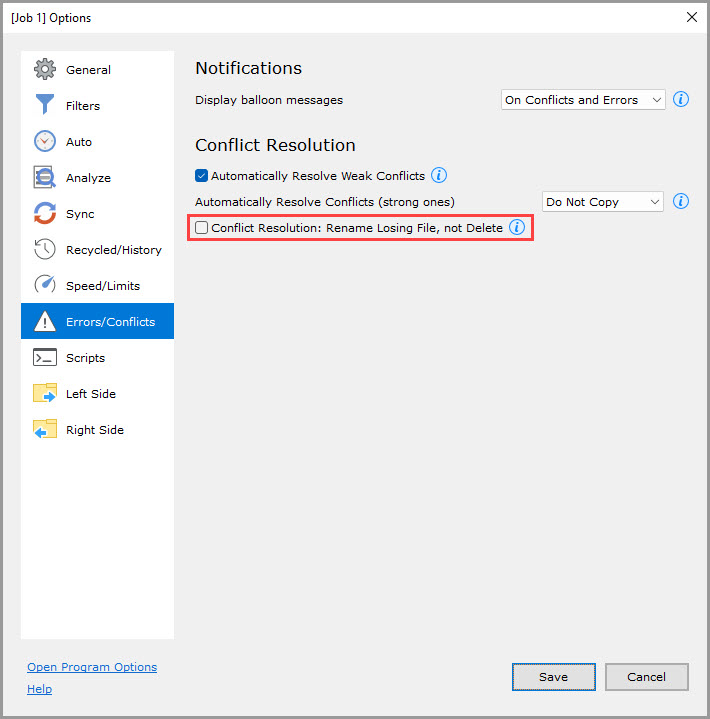The image size is (710, 719).
Task: Disable Automatically Resolve Weak Conflicts checkbox
Action: (202, 176)
